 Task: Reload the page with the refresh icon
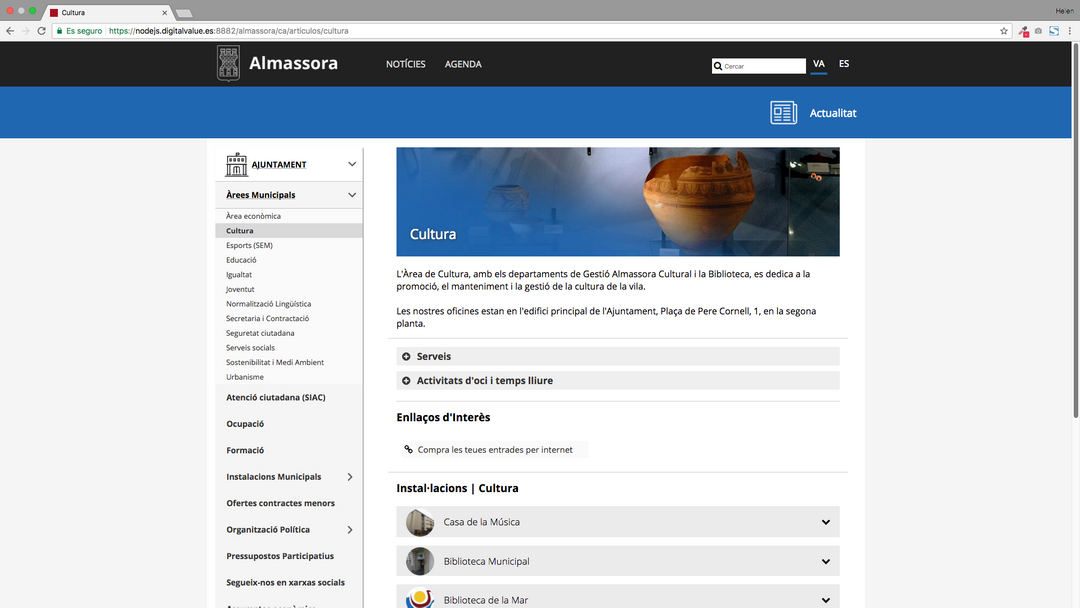coord(41,31)
